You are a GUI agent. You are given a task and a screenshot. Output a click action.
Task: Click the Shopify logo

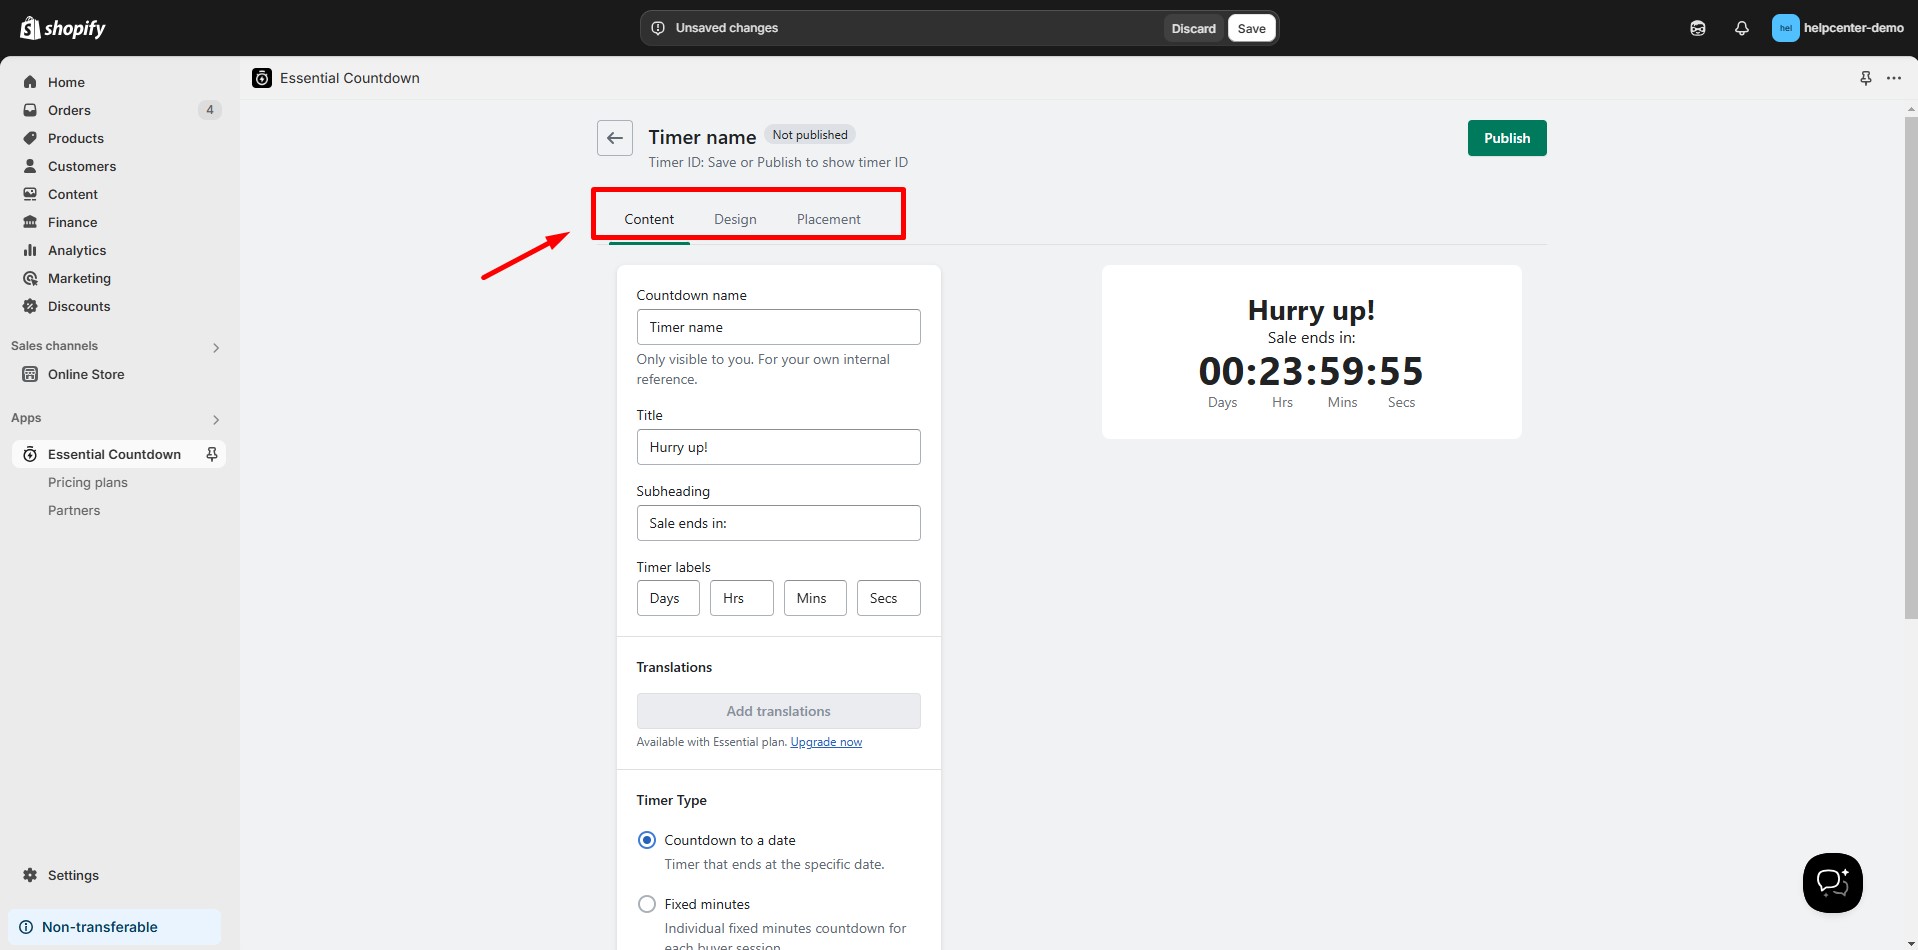[x=63, y=28]
